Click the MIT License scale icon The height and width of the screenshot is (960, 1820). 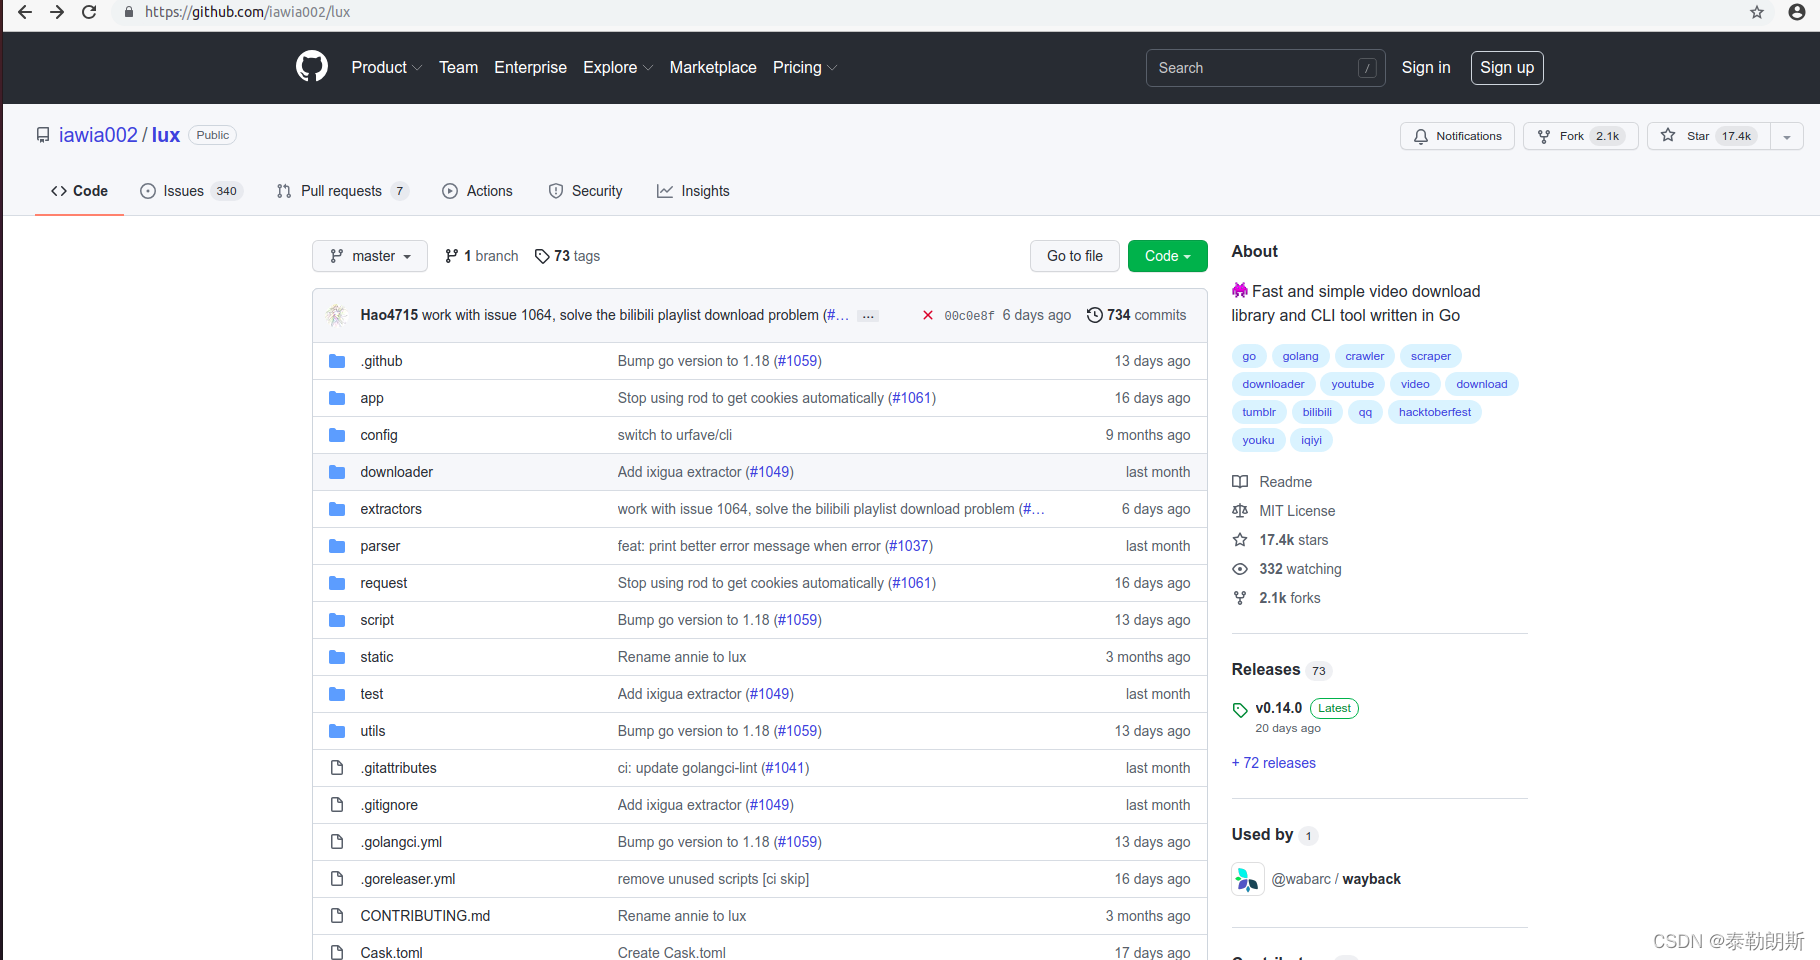pos(1240,511)
